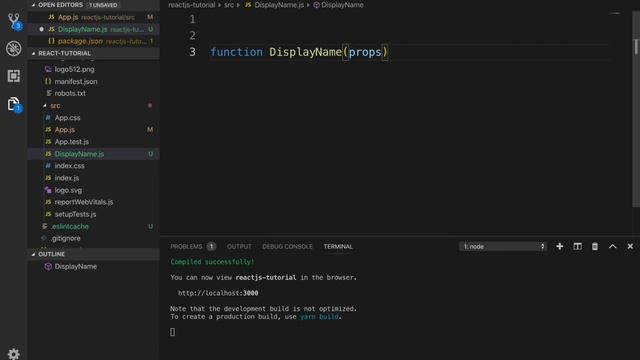Create a new terminal with plus icon
The height and width of the screenshot is (360, 640).
coord(560,247)
